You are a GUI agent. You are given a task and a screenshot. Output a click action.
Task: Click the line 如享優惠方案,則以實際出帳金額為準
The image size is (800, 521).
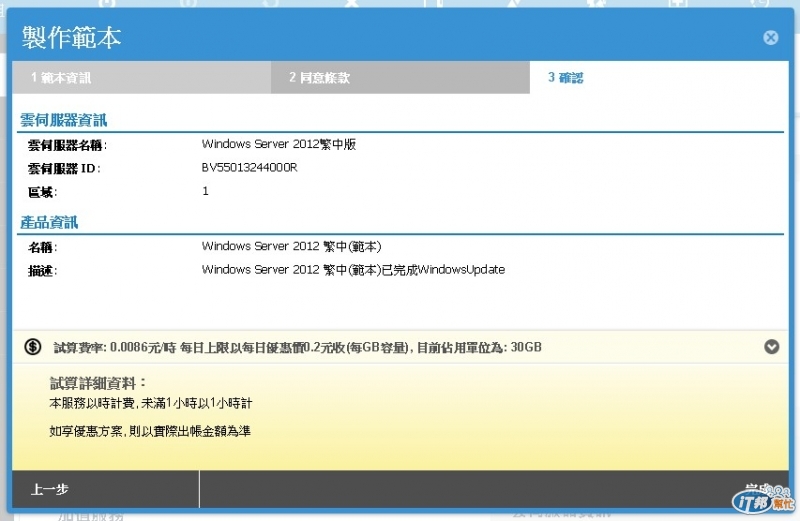tap(150, 431)
